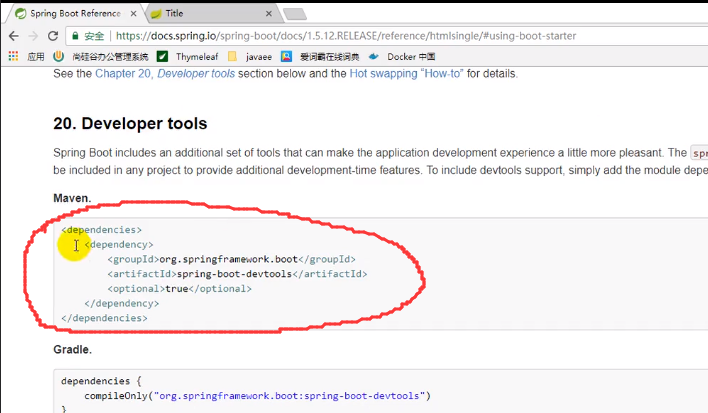Switch to the Spring Boot Reference tab

(75, 14)
